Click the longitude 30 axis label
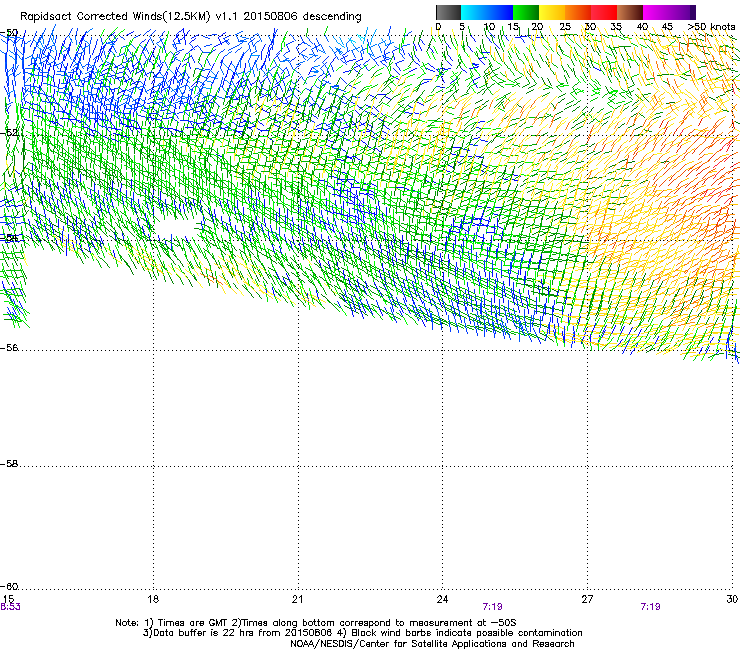Screen dimensions: 740x650 click(x=732, y=599)
